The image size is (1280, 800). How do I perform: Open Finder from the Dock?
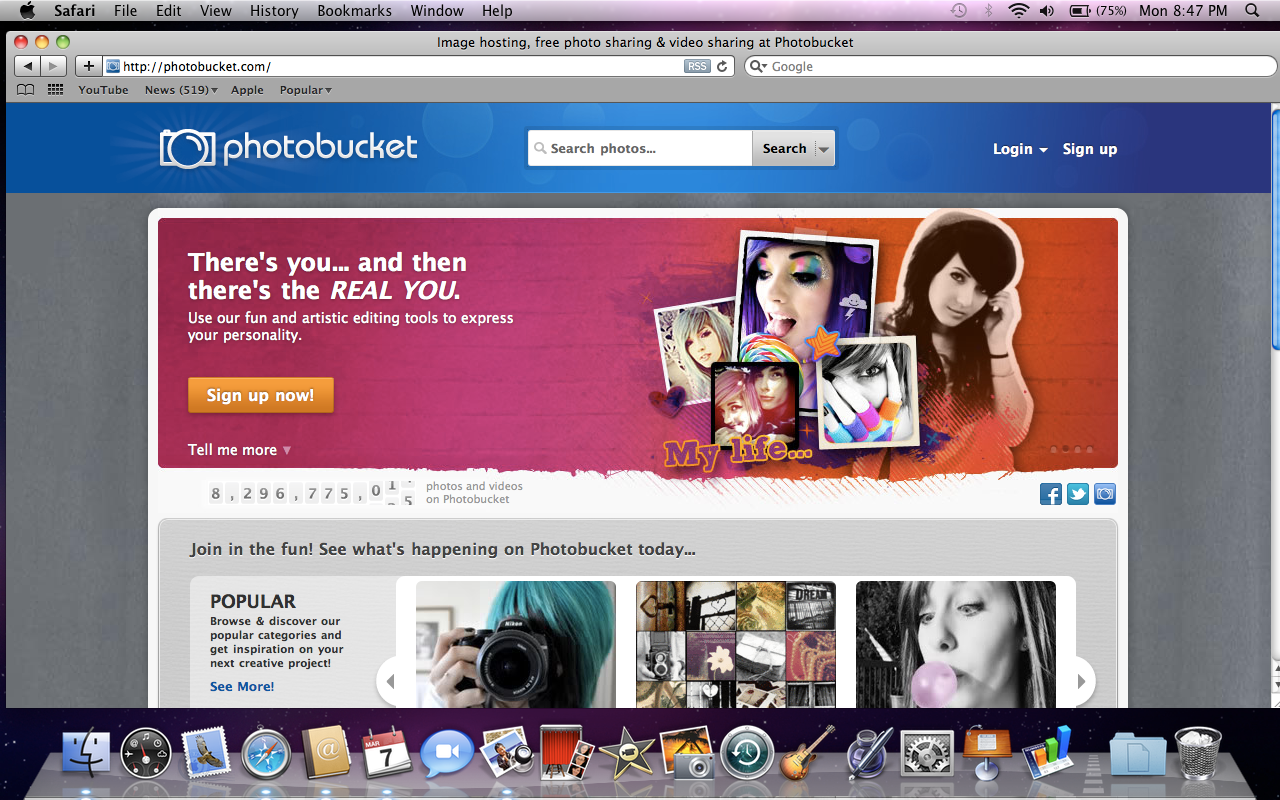(x=87, y=754)
